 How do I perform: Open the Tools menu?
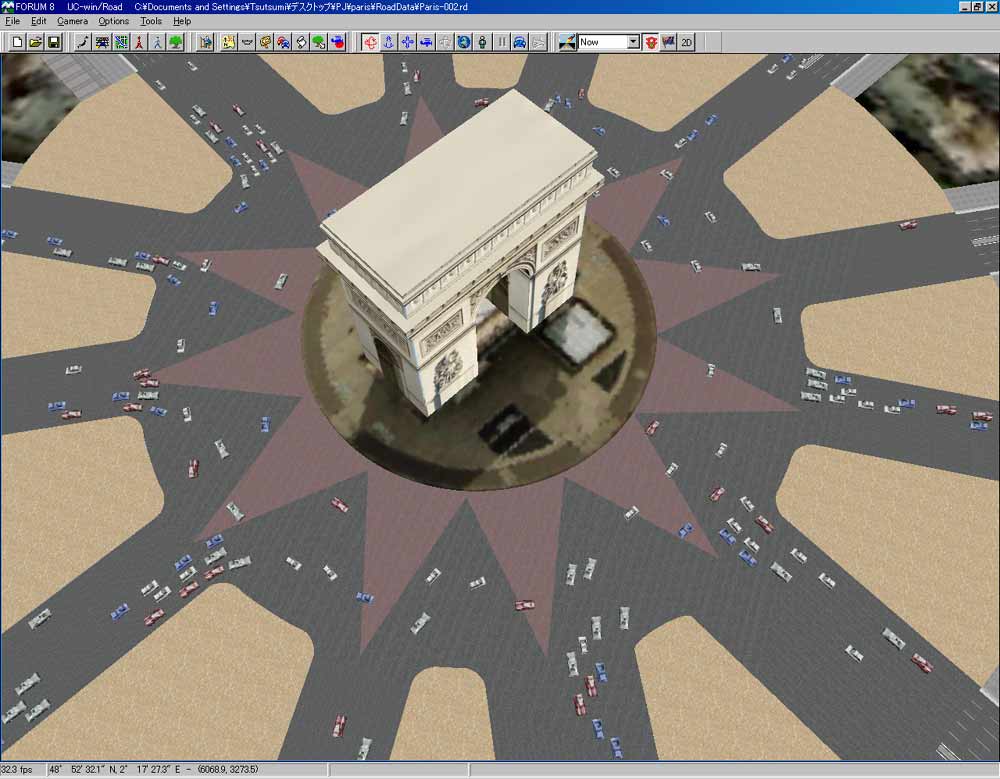coord(151,21)
